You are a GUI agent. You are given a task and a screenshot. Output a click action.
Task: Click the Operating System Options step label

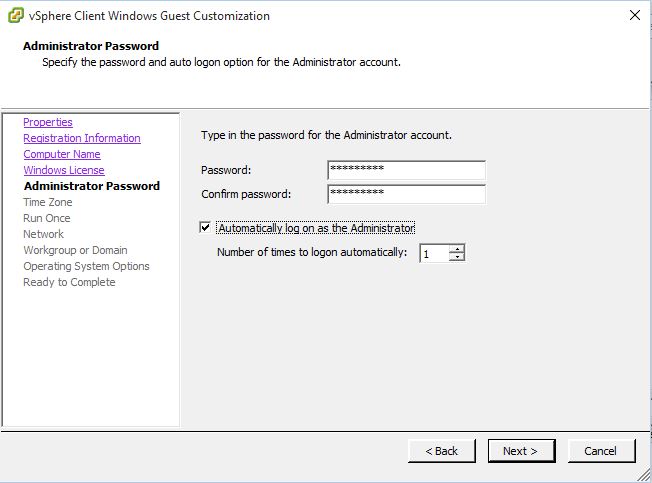[x=86, y=266]
